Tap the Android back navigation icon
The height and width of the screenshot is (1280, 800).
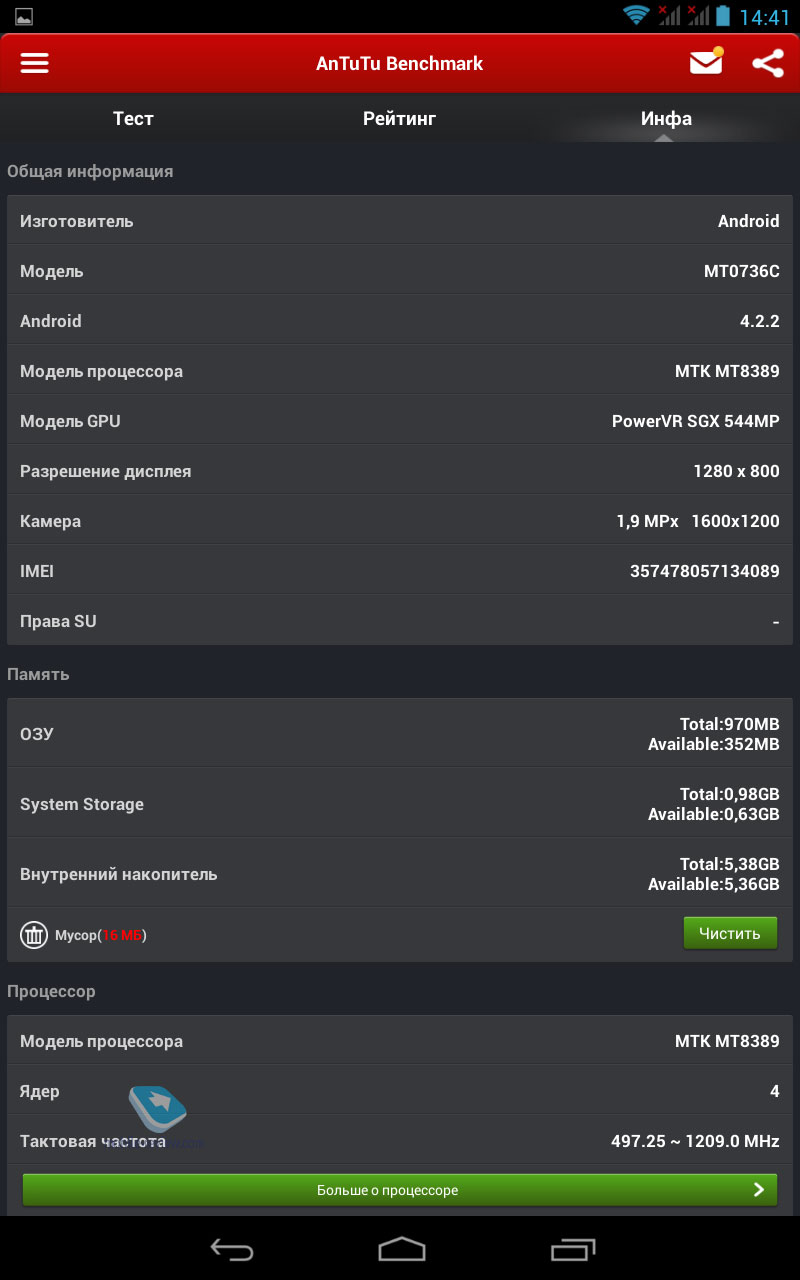pyautogui.click(x=232, y=1248)
